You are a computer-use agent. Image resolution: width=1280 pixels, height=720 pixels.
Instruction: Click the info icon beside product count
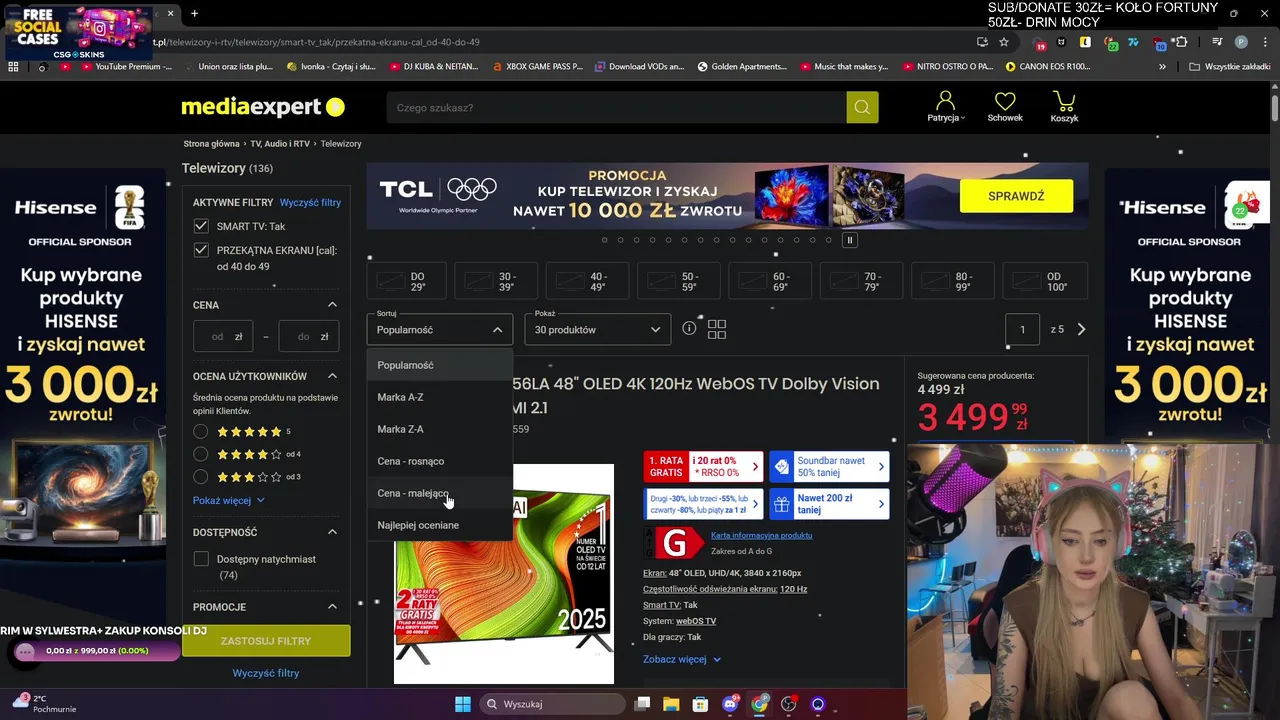click(689, 328)
